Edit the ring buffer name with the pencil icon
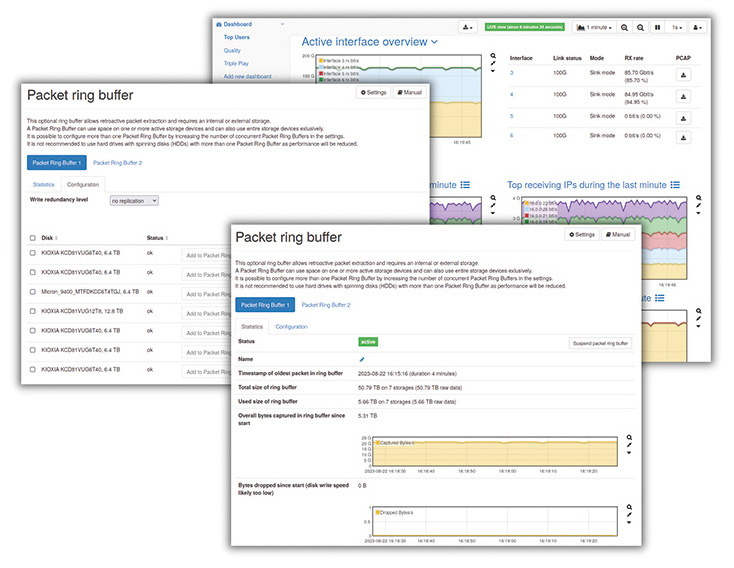 (362, 358)
